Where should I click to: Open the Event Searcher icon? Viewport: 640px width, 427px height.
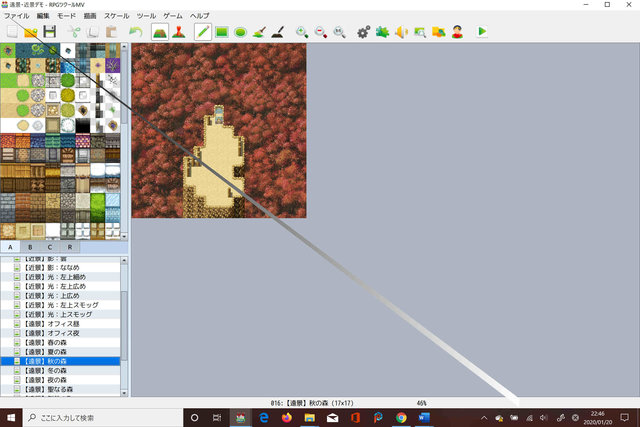point(420,32)
